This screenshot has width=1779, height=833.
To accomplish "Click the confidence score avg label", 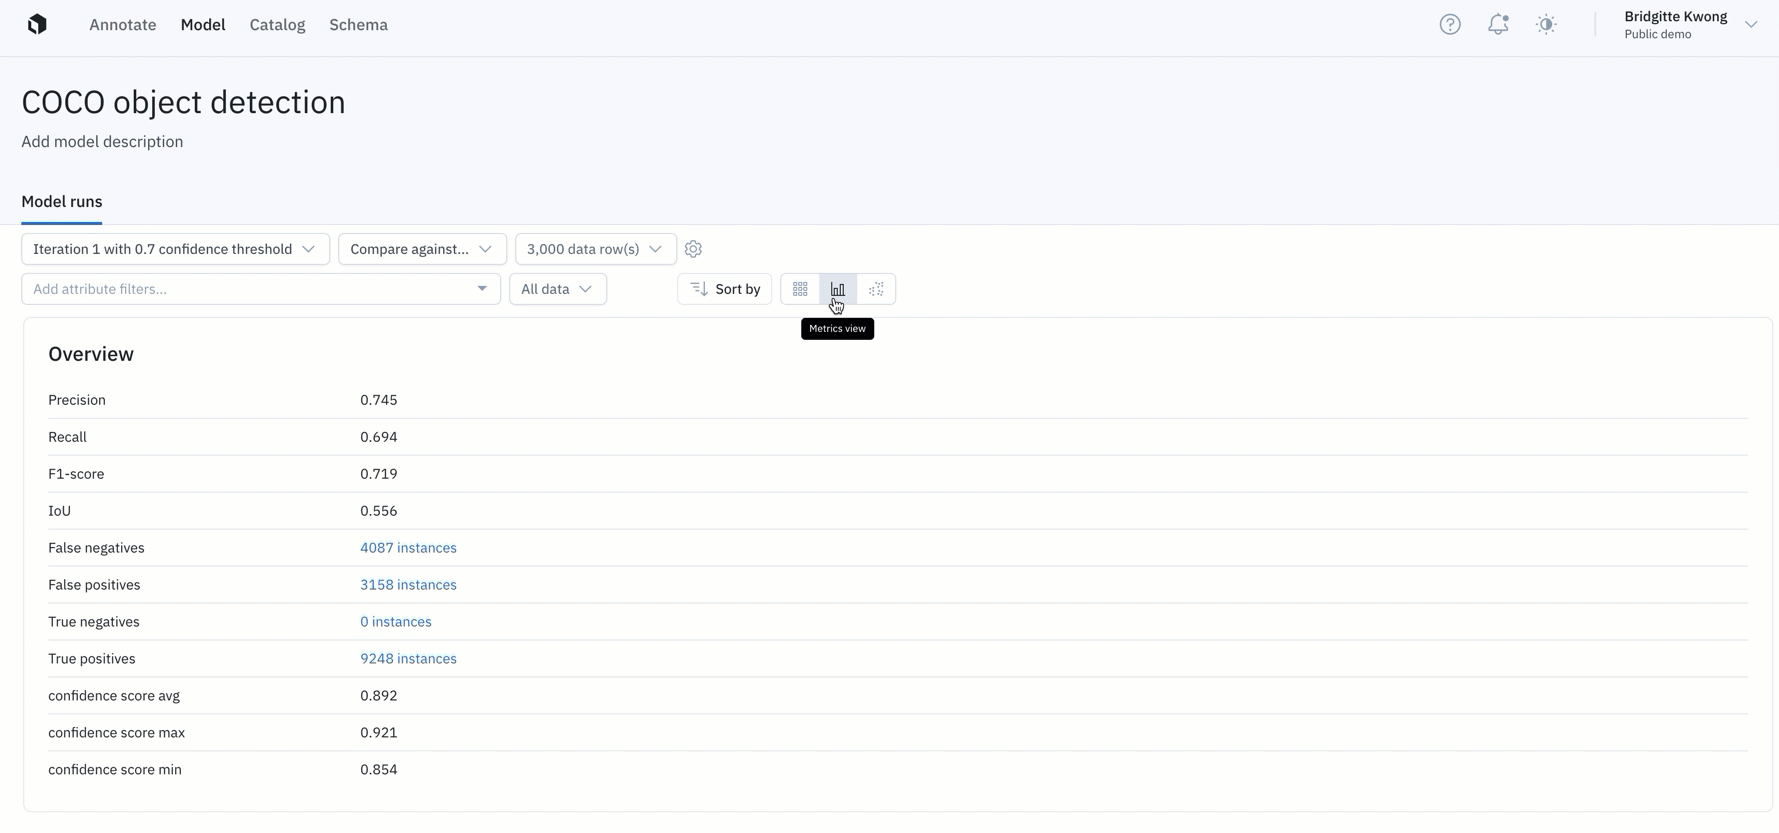I will tap(114, 696).
